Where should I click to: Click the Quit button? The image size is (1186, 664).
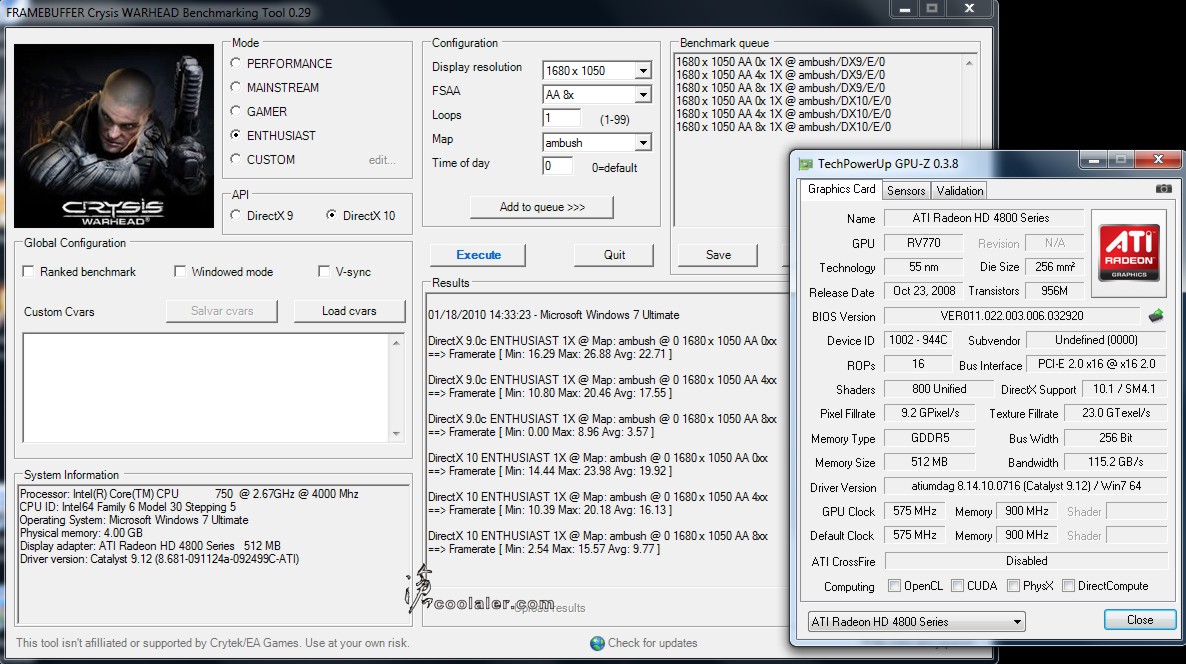click(x=614, y=255)
